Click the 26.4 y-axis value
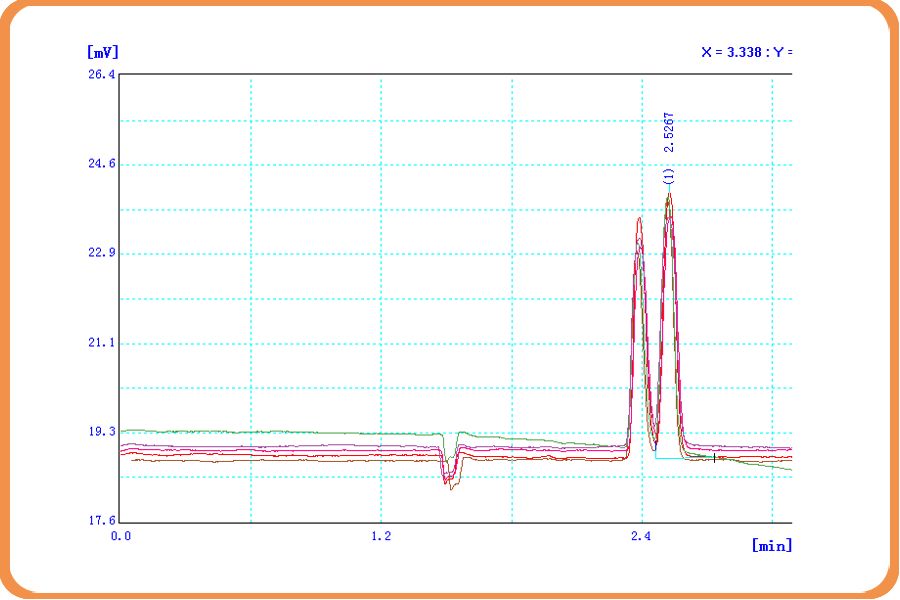 (102, 74)
